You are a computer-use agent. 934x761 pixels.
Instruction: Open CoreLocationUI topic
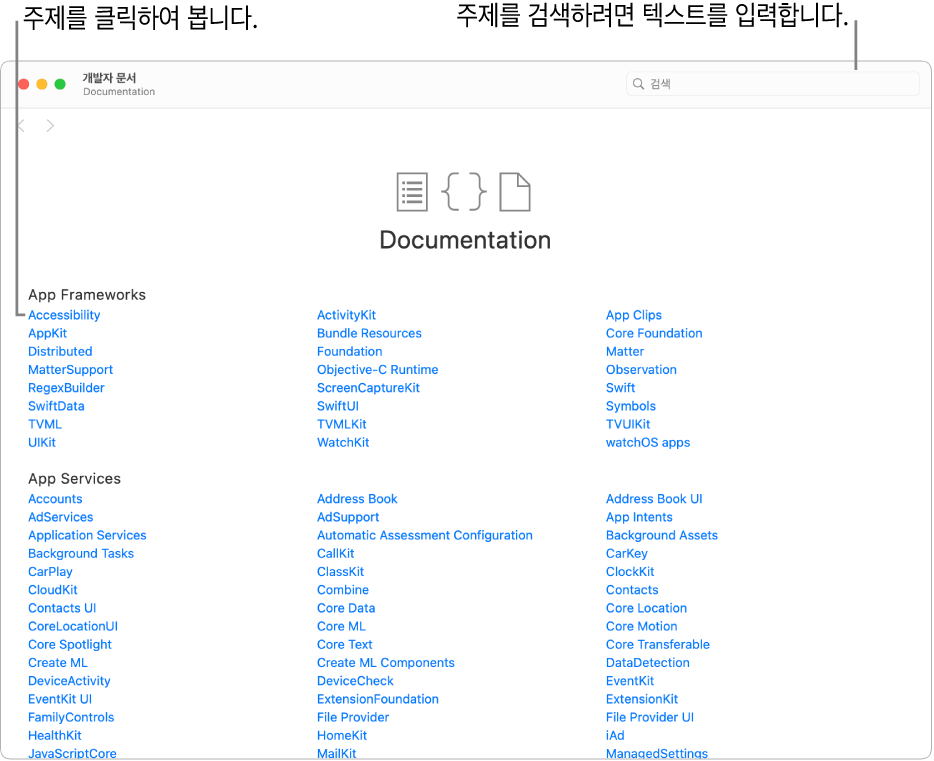click(73, 626)
